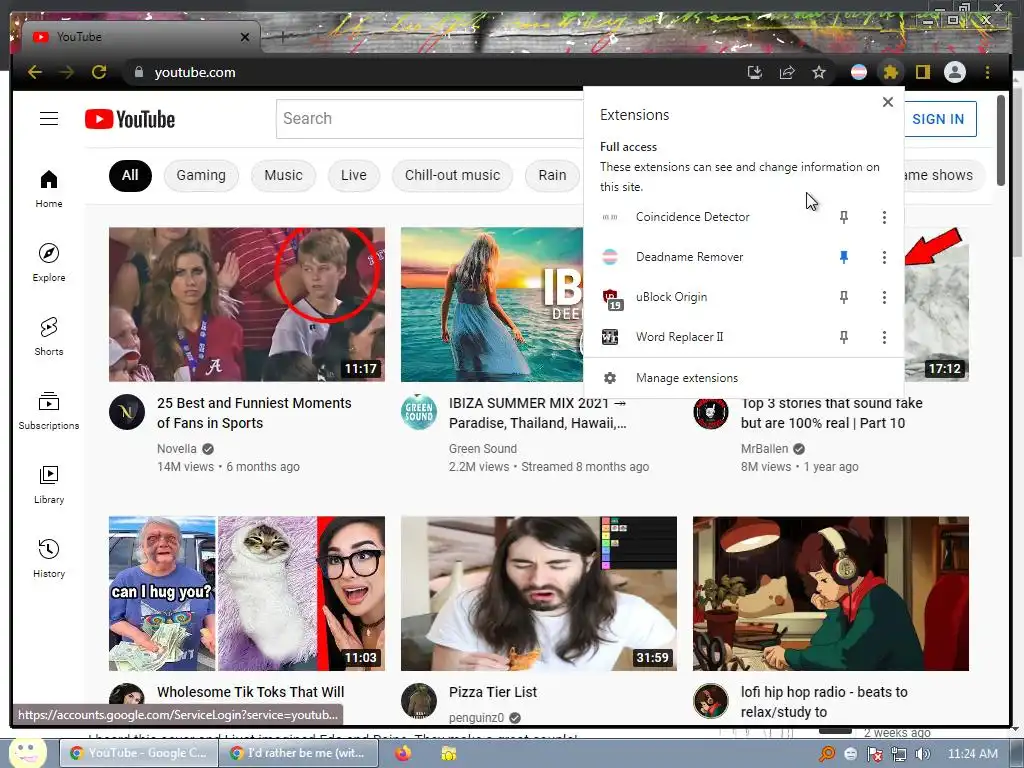Click the share page icon in address bar
The image size is (1024, 768).
tap(787, 72)
